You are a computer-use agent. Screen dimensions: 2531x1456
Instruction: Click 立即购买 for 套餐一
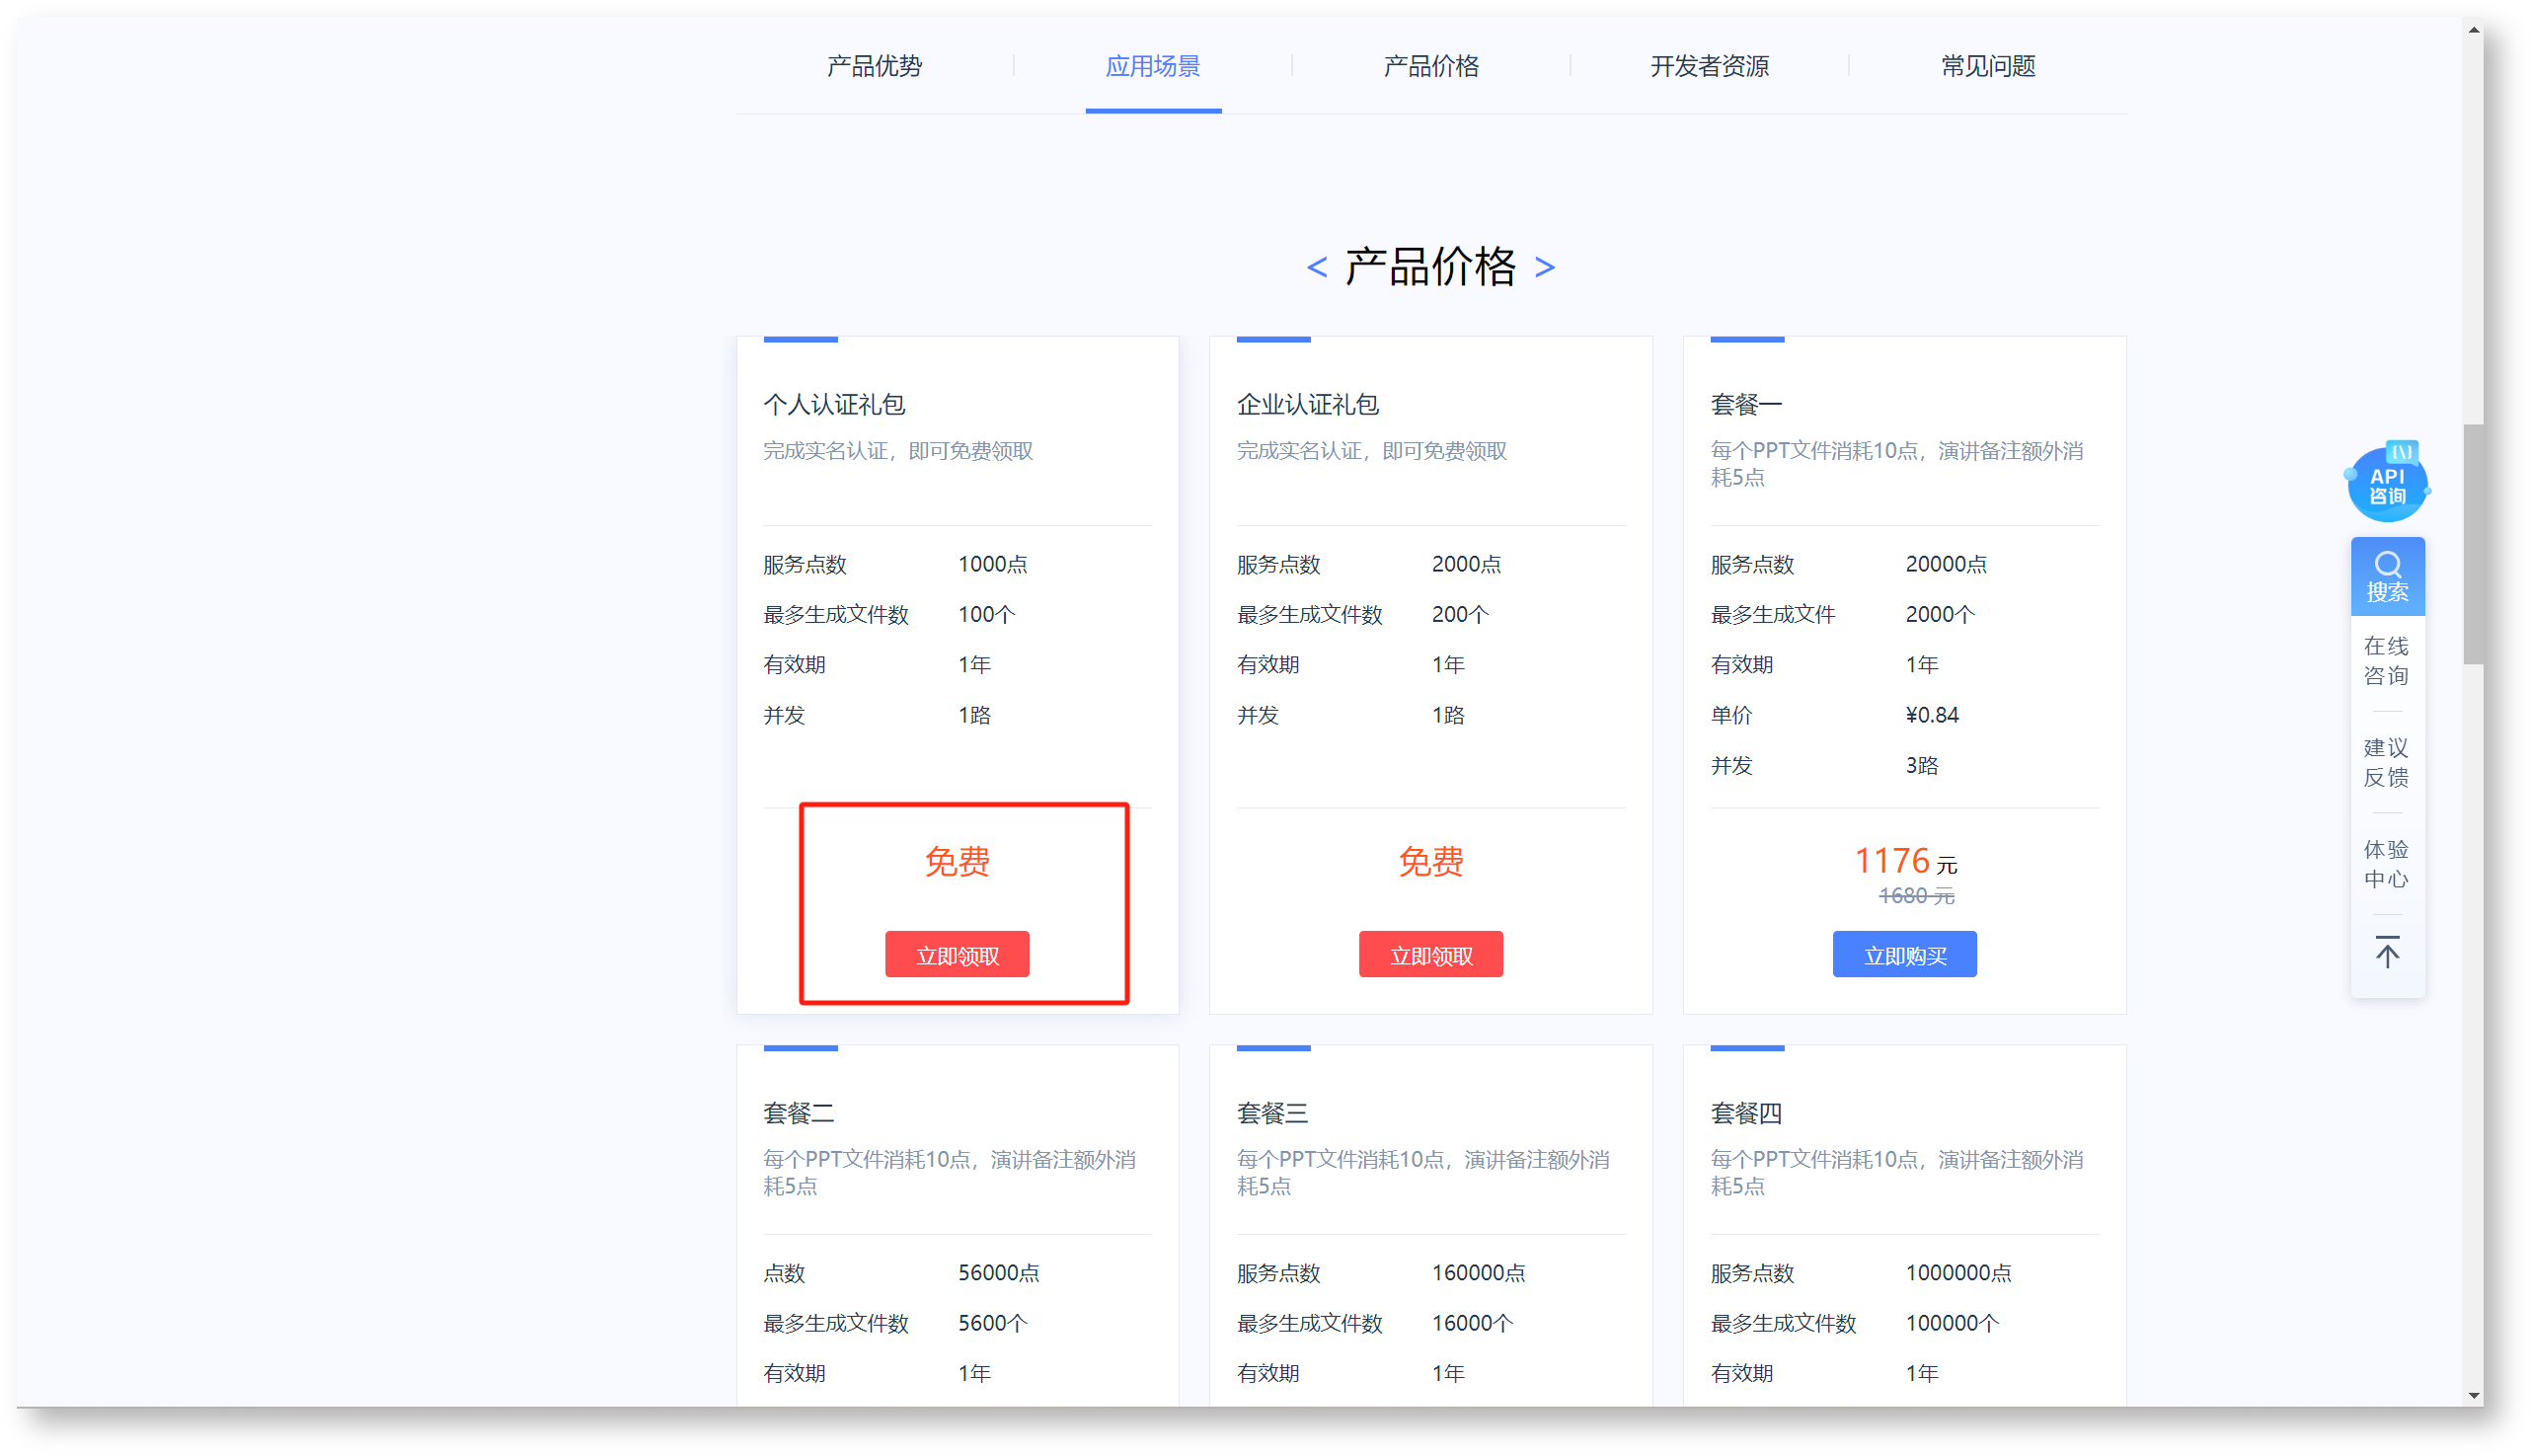tap(1903, 955)
